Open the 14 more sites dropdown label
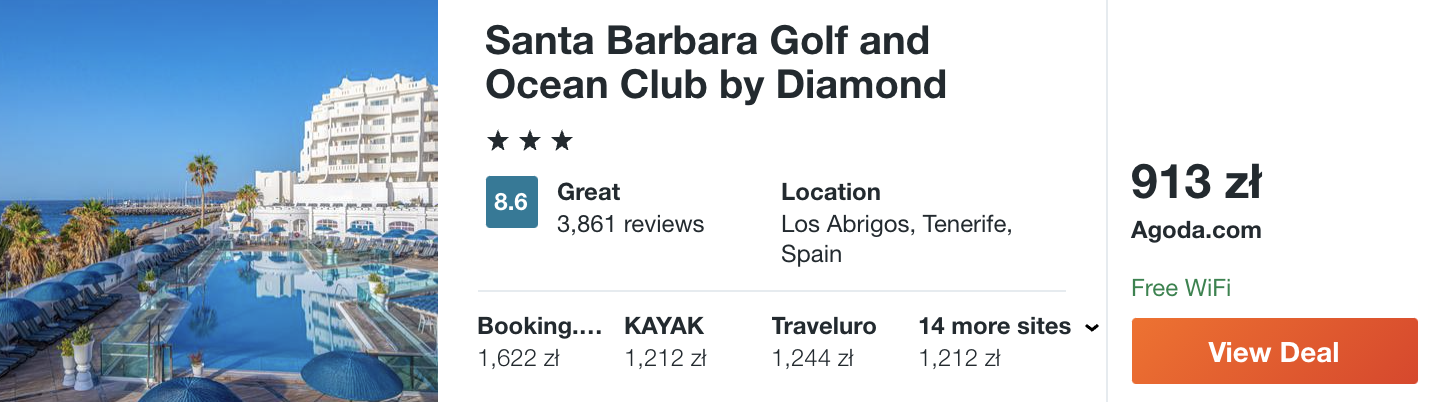Image resolution: width=1432 pixels, height=402 pixels. (994, 326)
